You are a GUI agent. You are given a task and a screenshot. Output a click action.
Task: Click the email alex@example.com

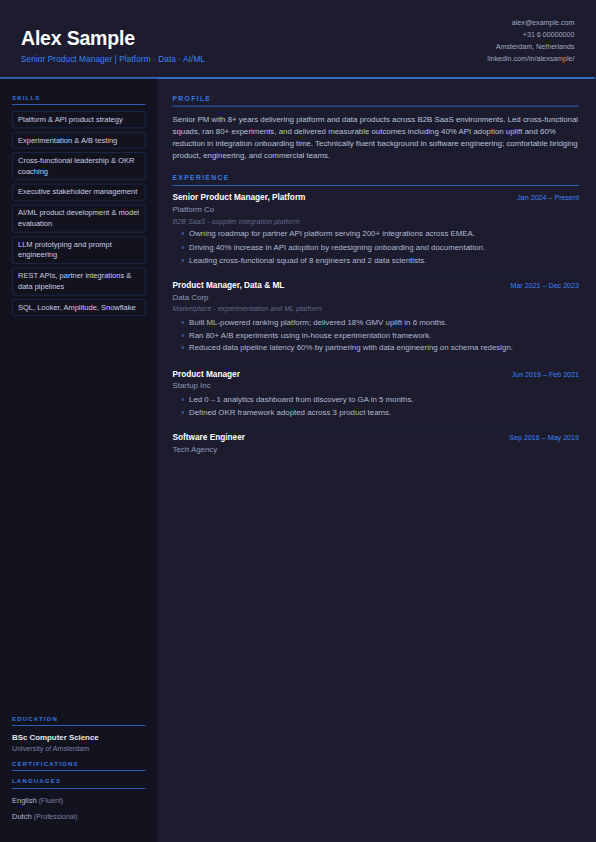pos(543,23)
